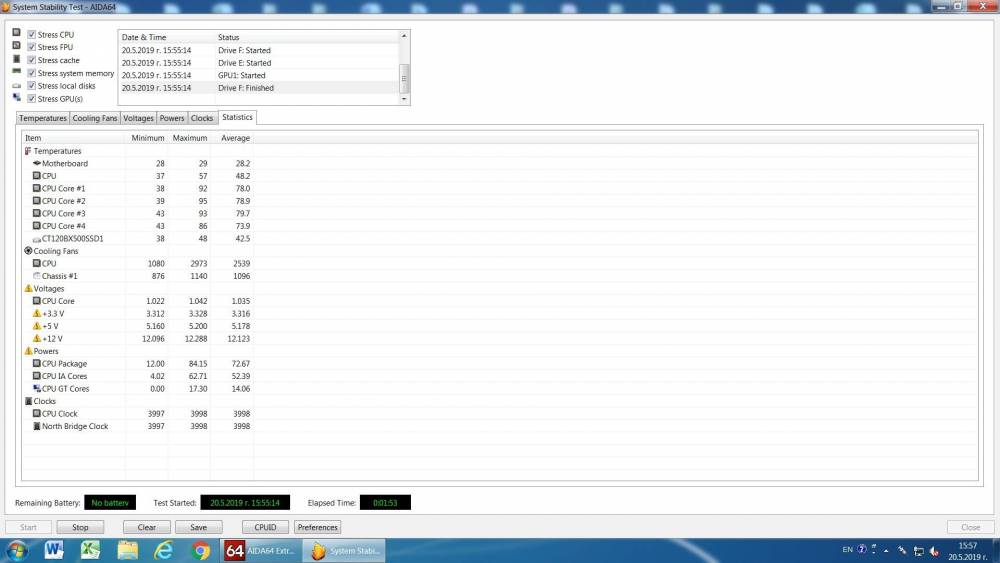
Task: Select the CPU Clock row
Action: pos(138,414)
